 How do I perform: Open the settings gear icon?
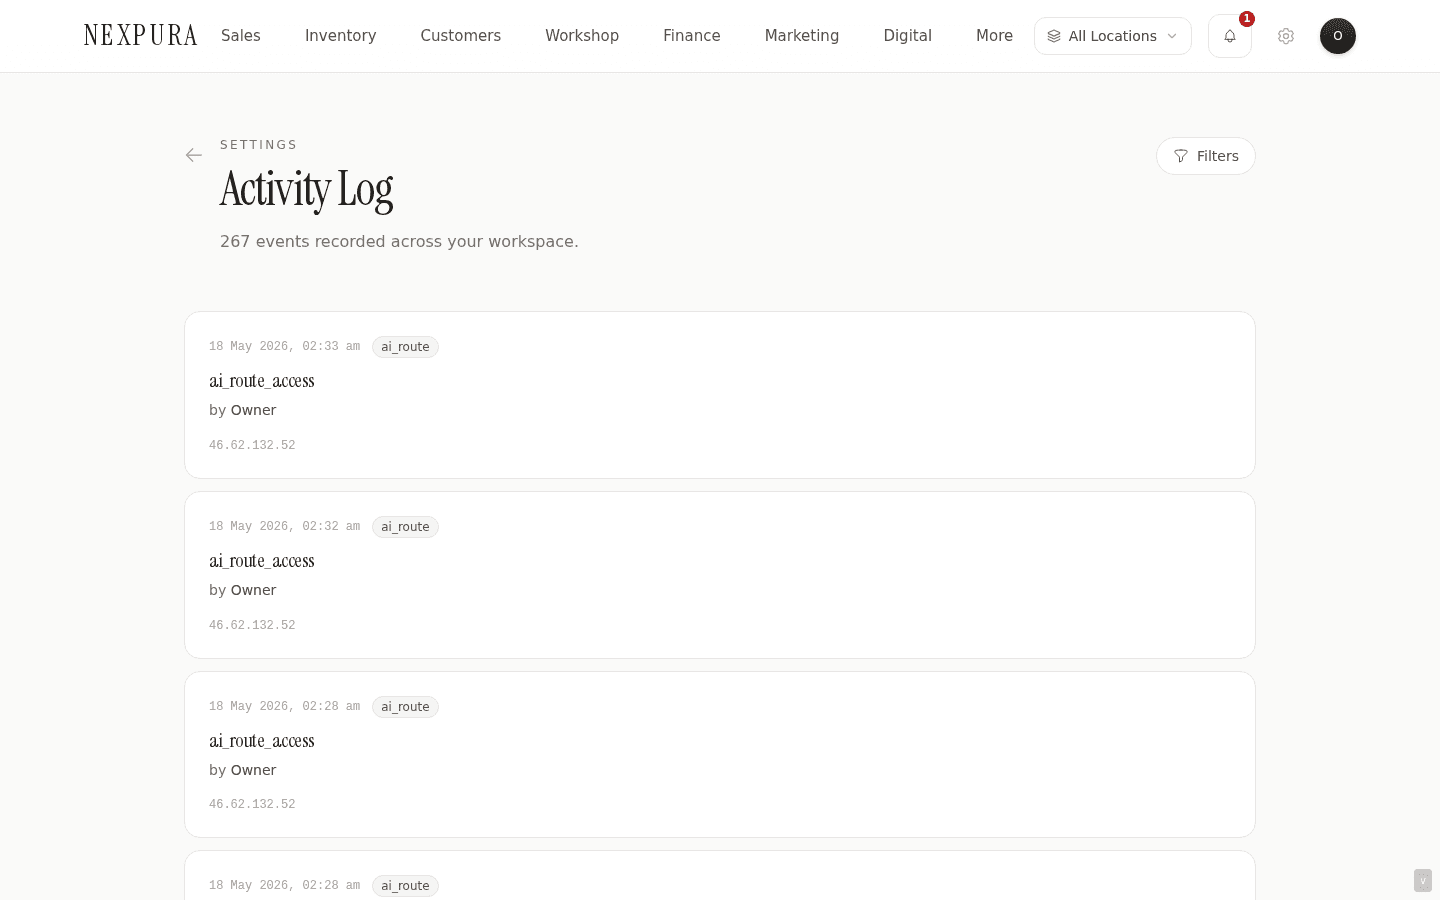pos(1286,36)
